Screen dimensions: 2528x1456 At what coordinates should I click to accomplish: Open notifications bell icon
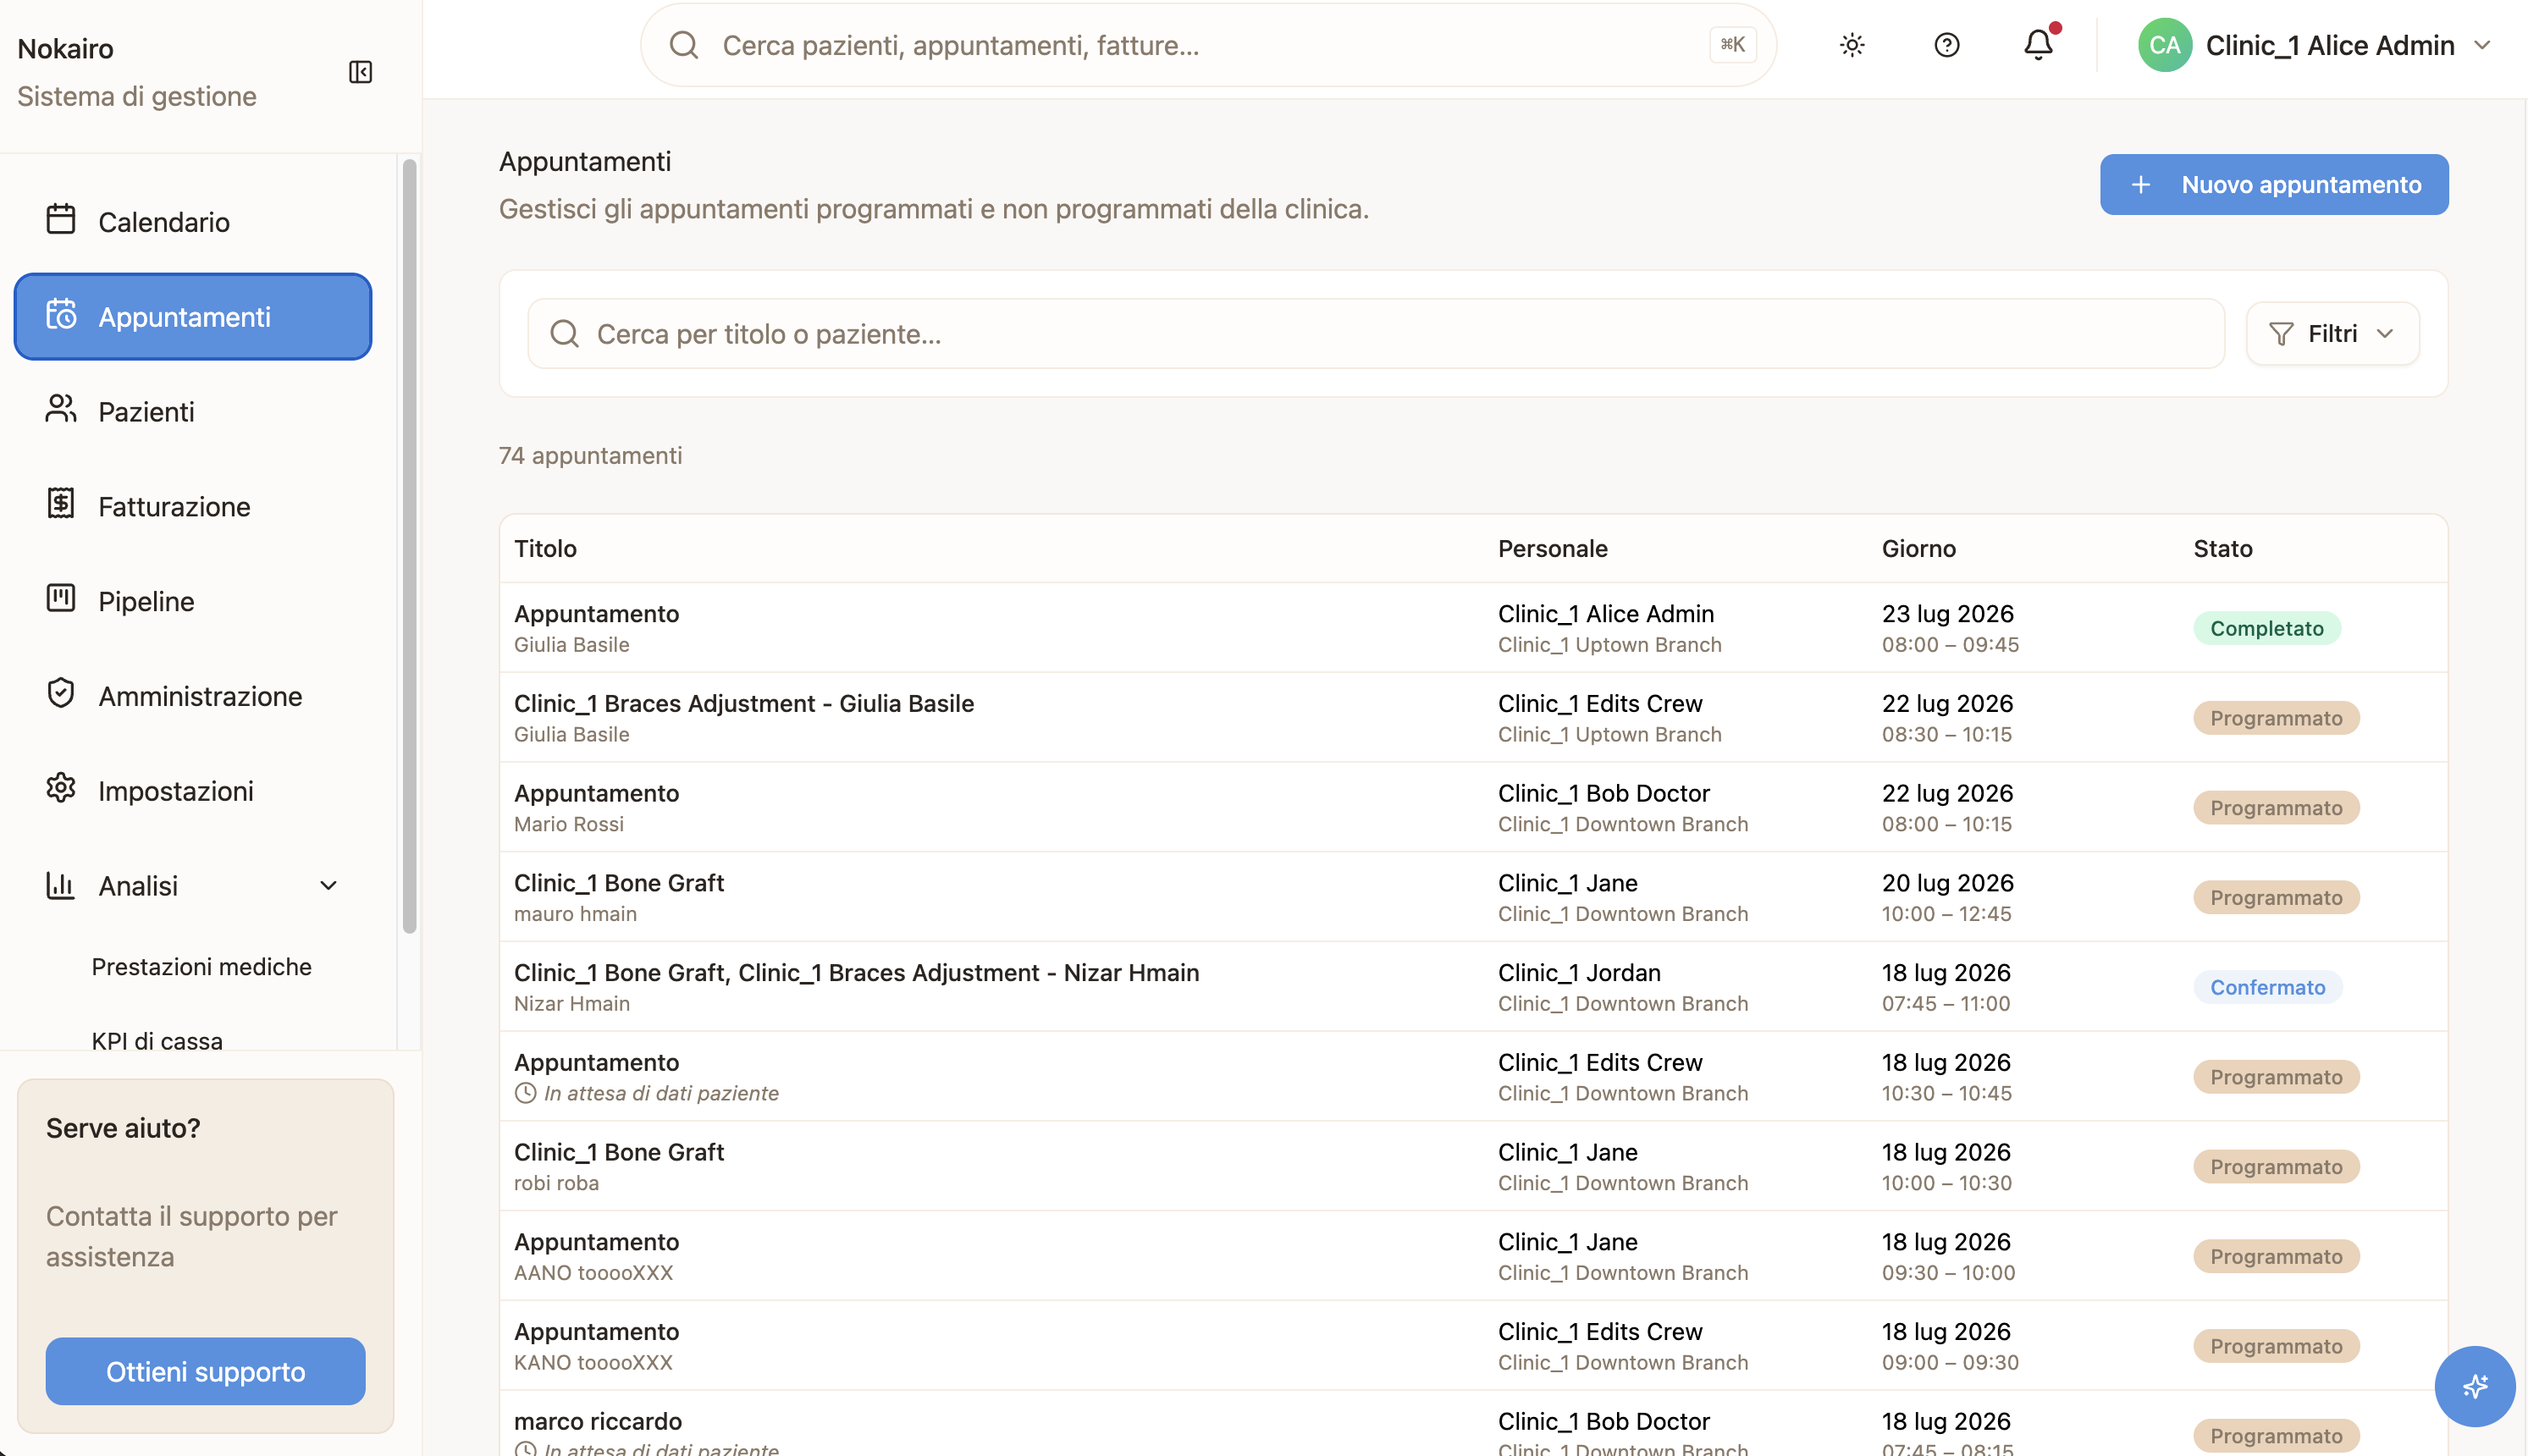pos(2039,45)
